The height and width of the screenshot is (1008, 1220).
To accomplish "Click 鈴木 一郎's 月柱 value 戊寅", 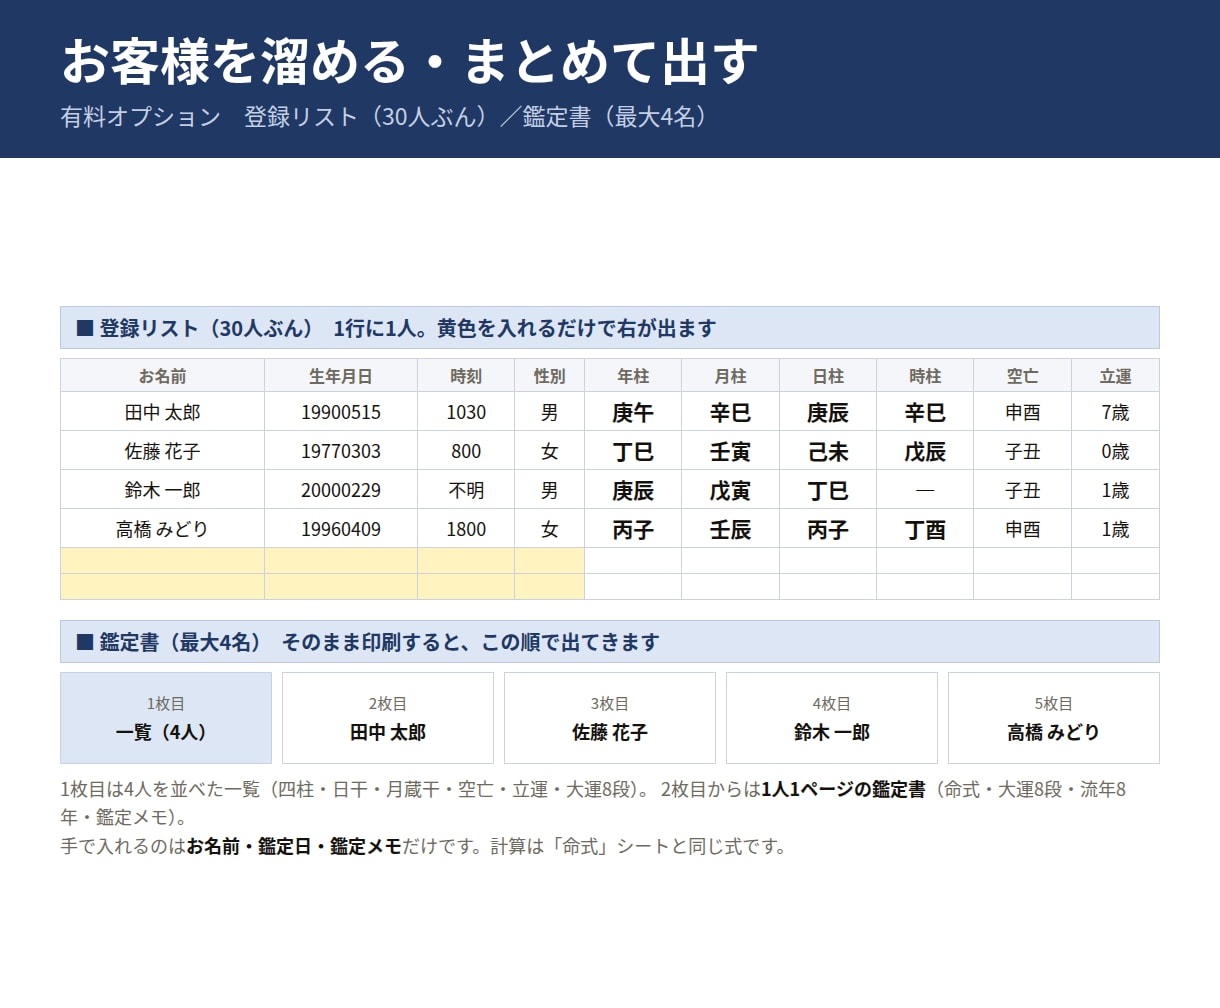I will pos(731,490).
